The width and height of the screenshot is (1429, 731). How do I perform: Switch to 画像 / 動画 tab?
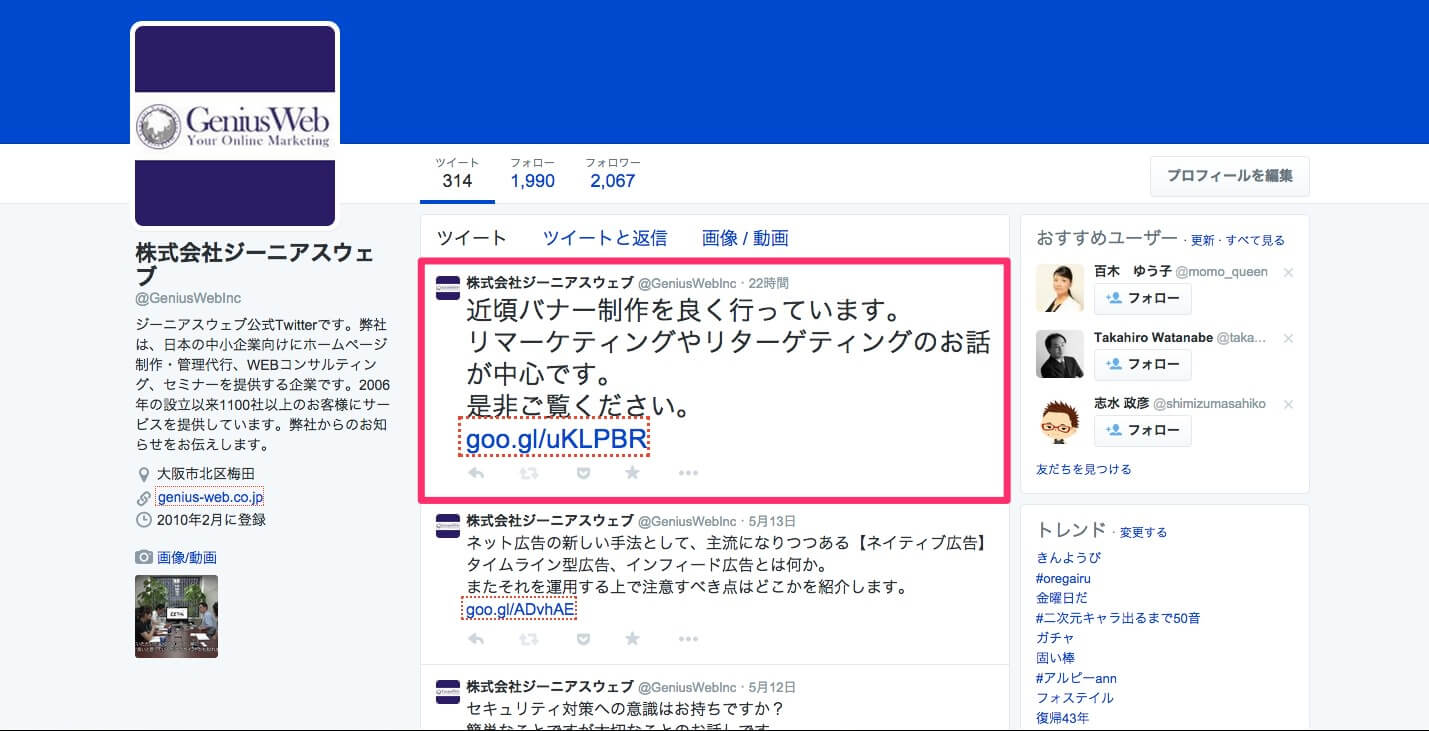[x=745, y=238]
